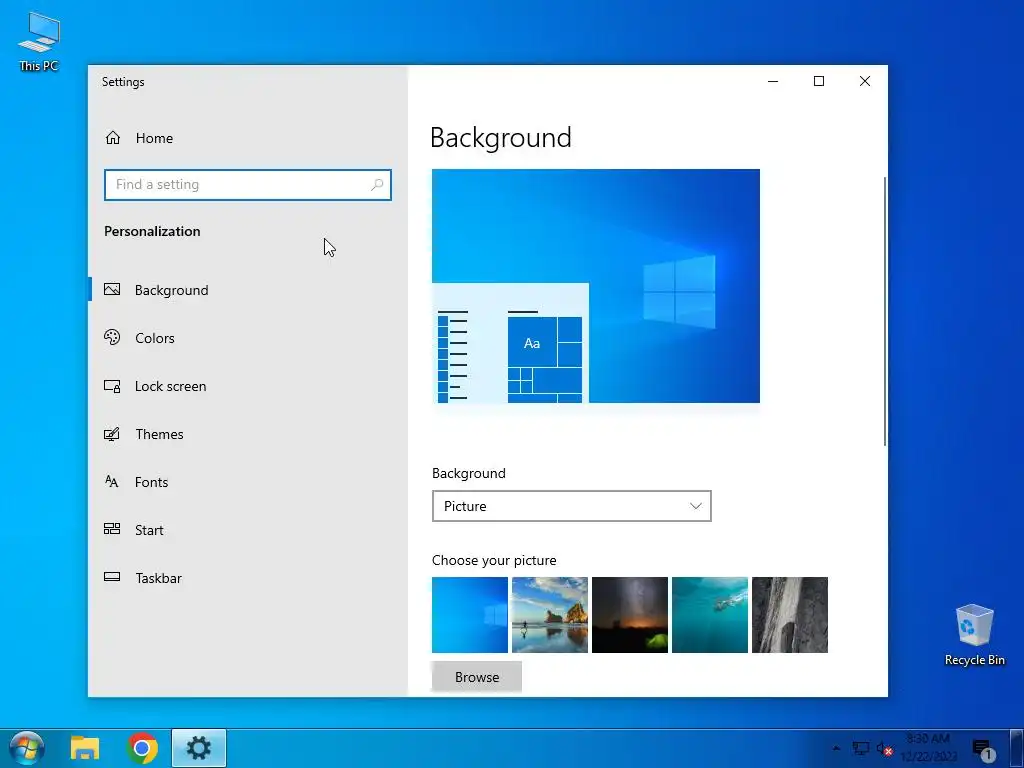Open This PC desktop icon
Image resolution: width=1024 pixels, height=768 pixels.
(x=39, y=40)
